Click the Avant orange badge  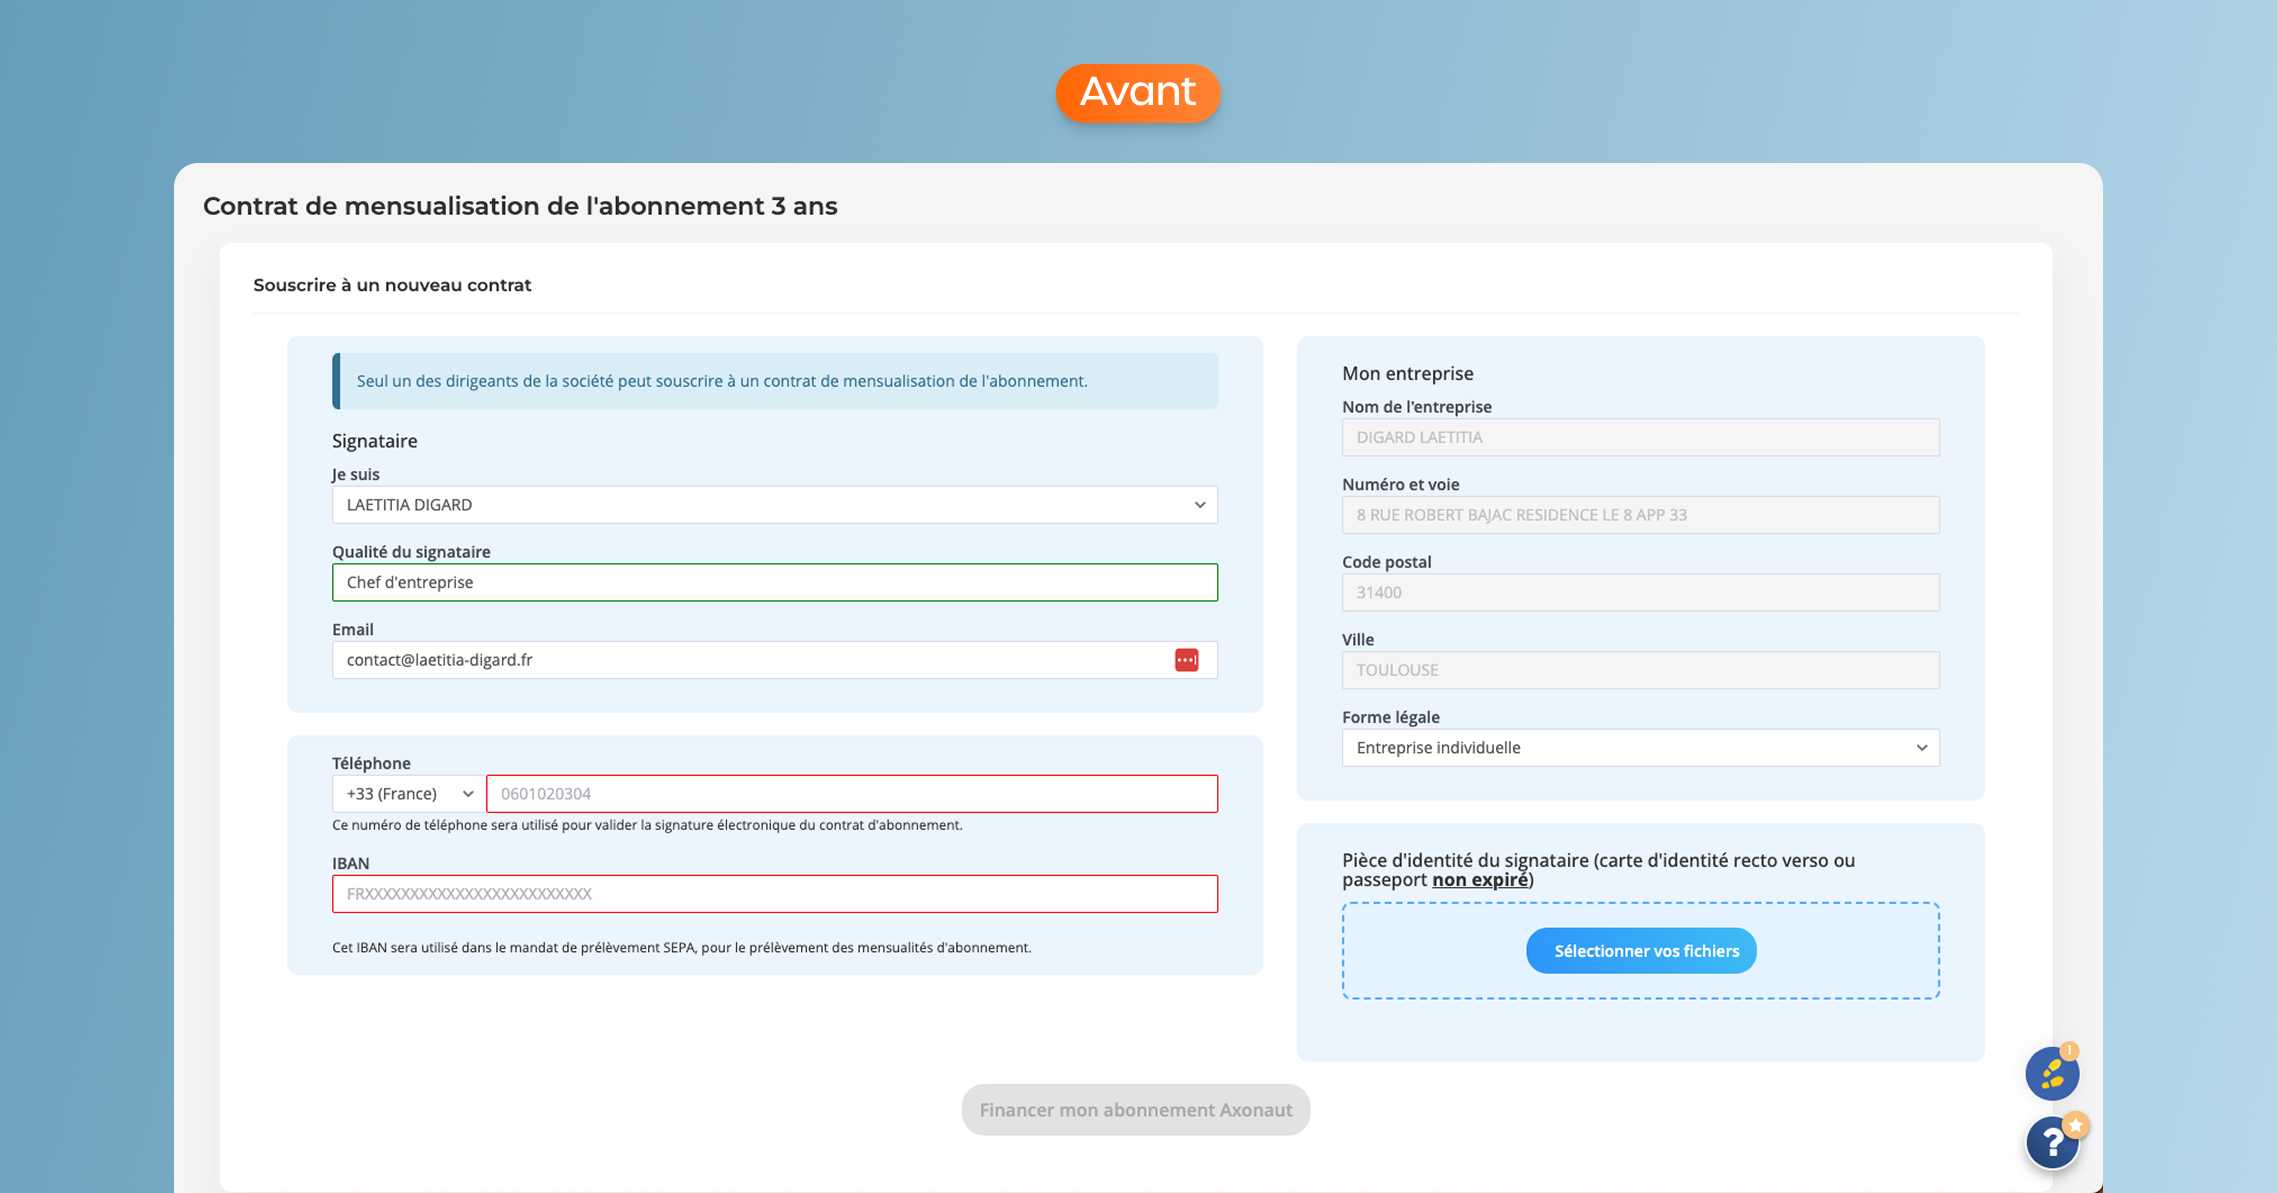tap(1138, 93)
